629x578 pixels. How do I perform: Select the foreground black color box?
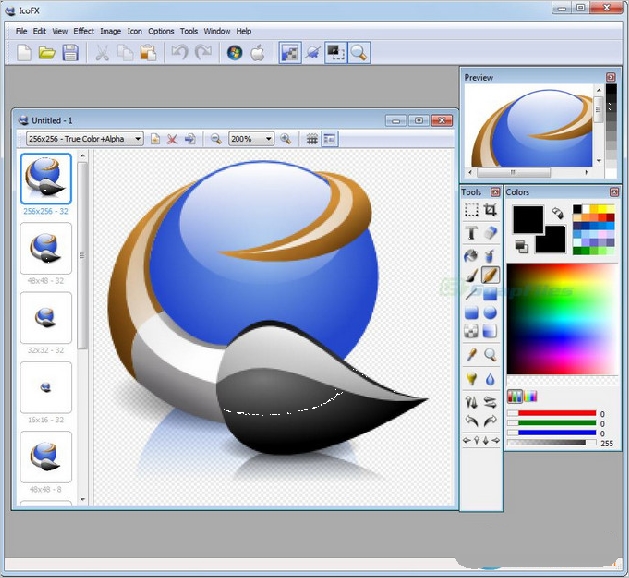528,219
